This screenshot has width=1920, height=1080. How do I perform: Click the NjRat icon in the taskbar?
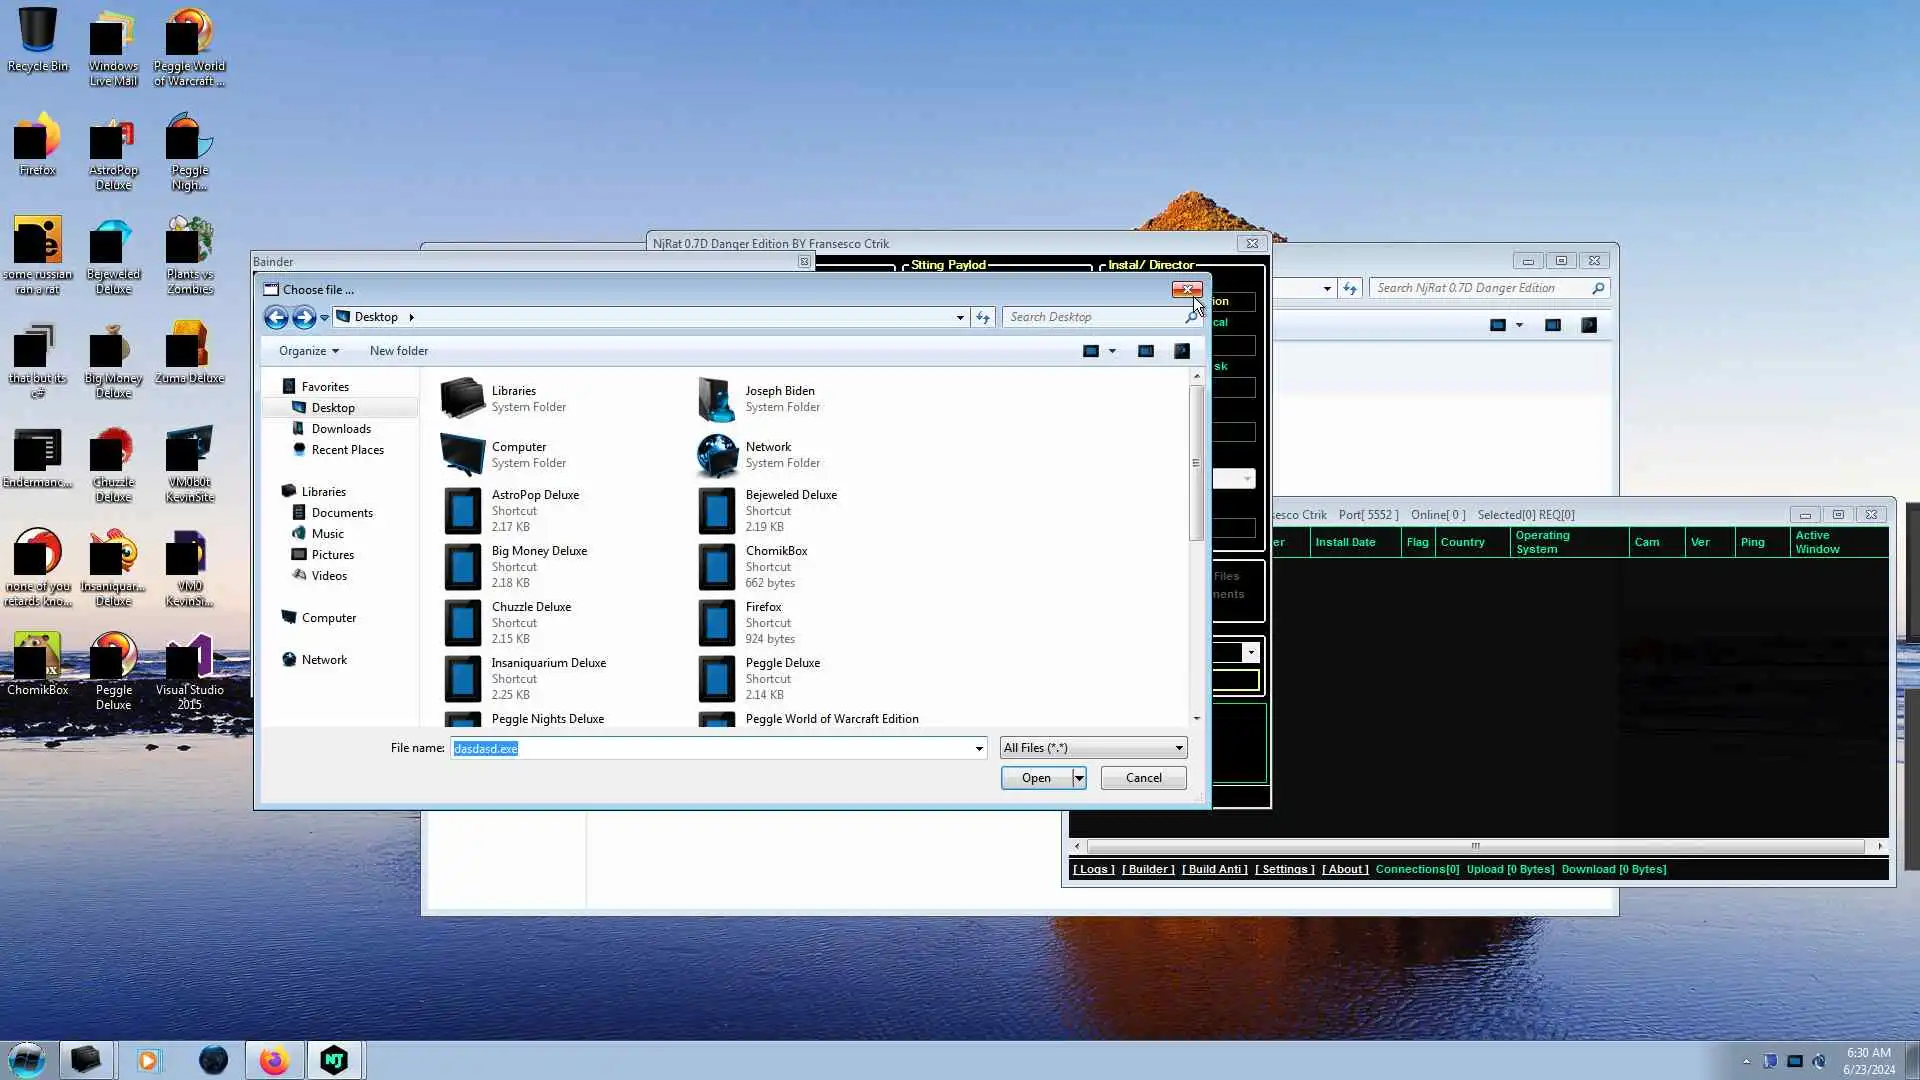pyautogui.click(x=334, y=1060)
